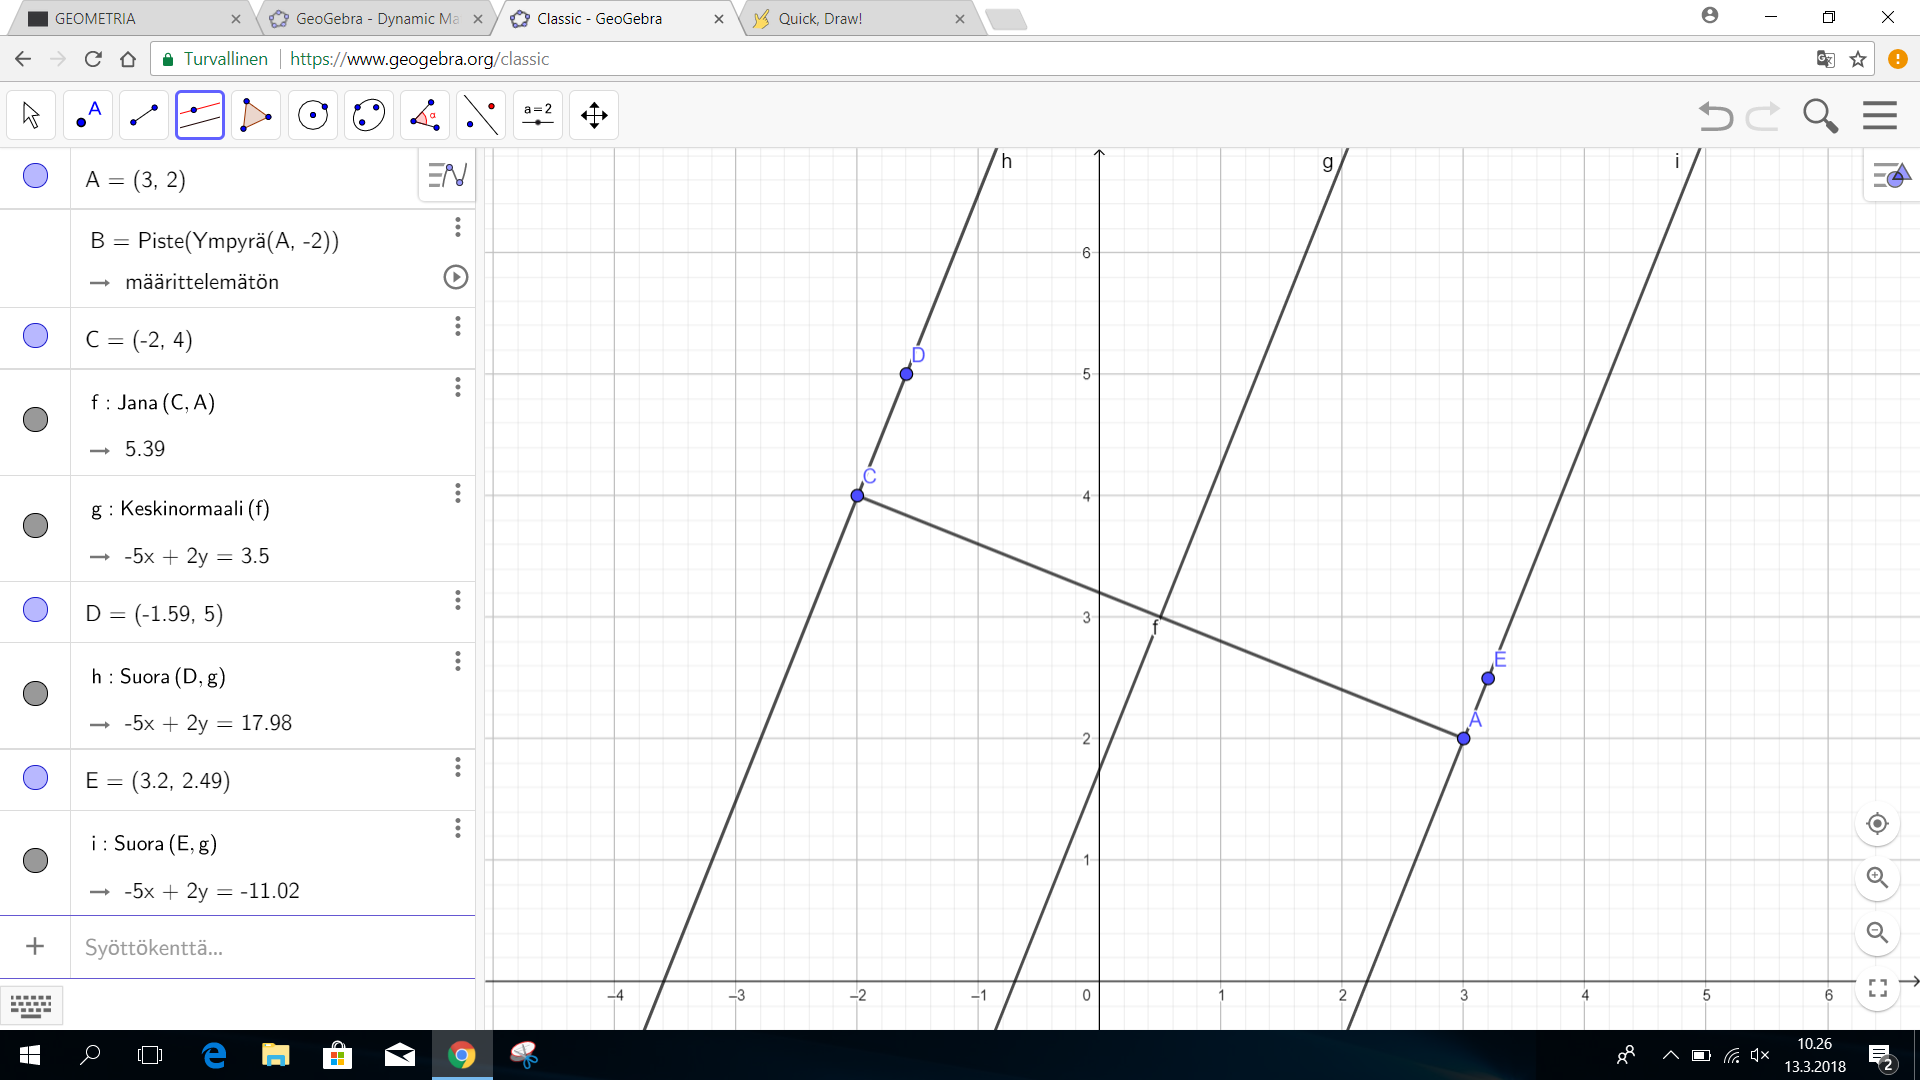
Task: Open the main hamburger menu
Action: [x=1879, y=116]
